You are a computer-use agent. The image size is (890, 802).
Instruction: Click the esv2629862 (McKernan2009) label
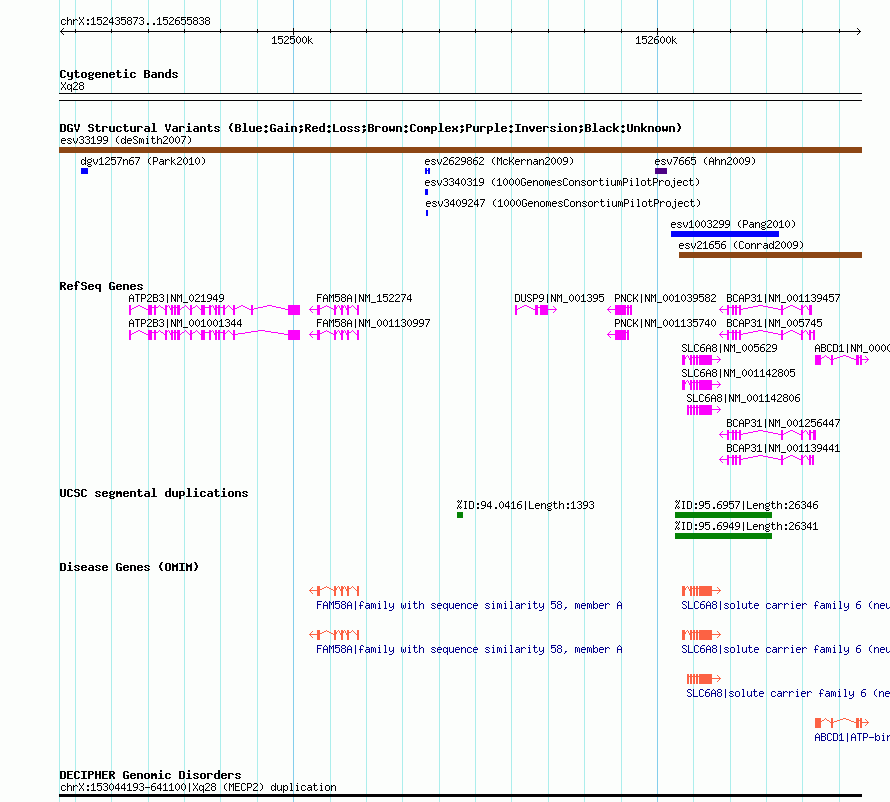(499, 161)
